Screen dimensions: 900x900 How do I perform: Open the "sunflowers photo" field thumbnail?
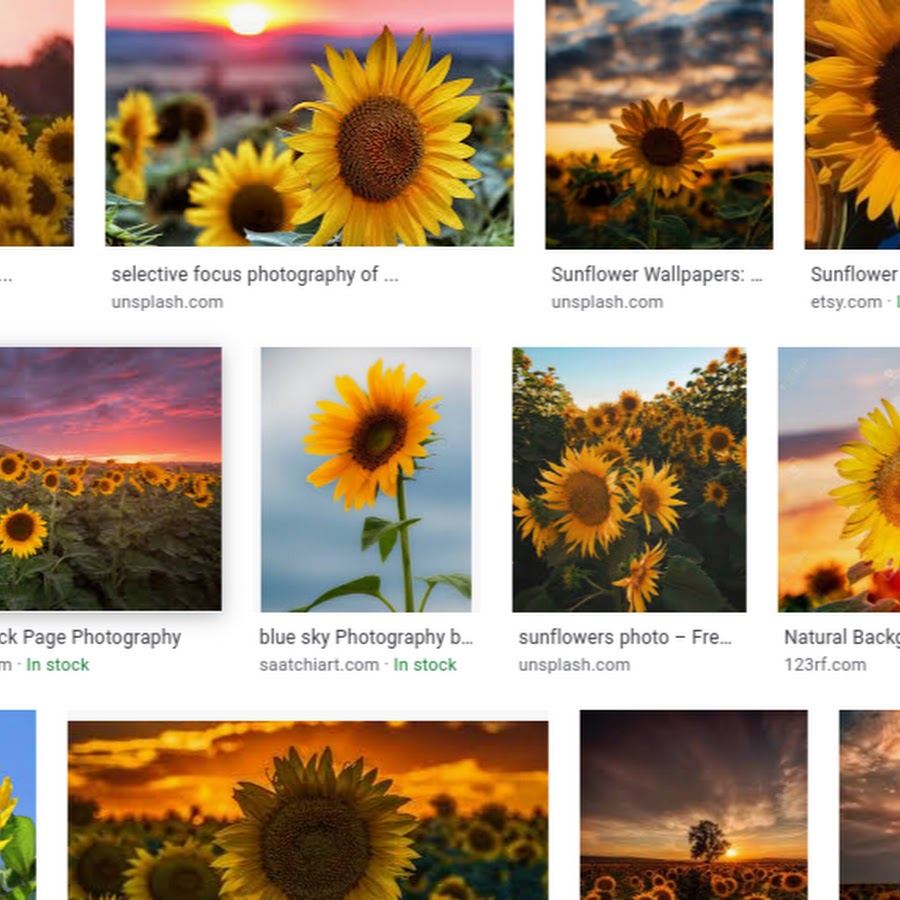(x=629, y=479)
